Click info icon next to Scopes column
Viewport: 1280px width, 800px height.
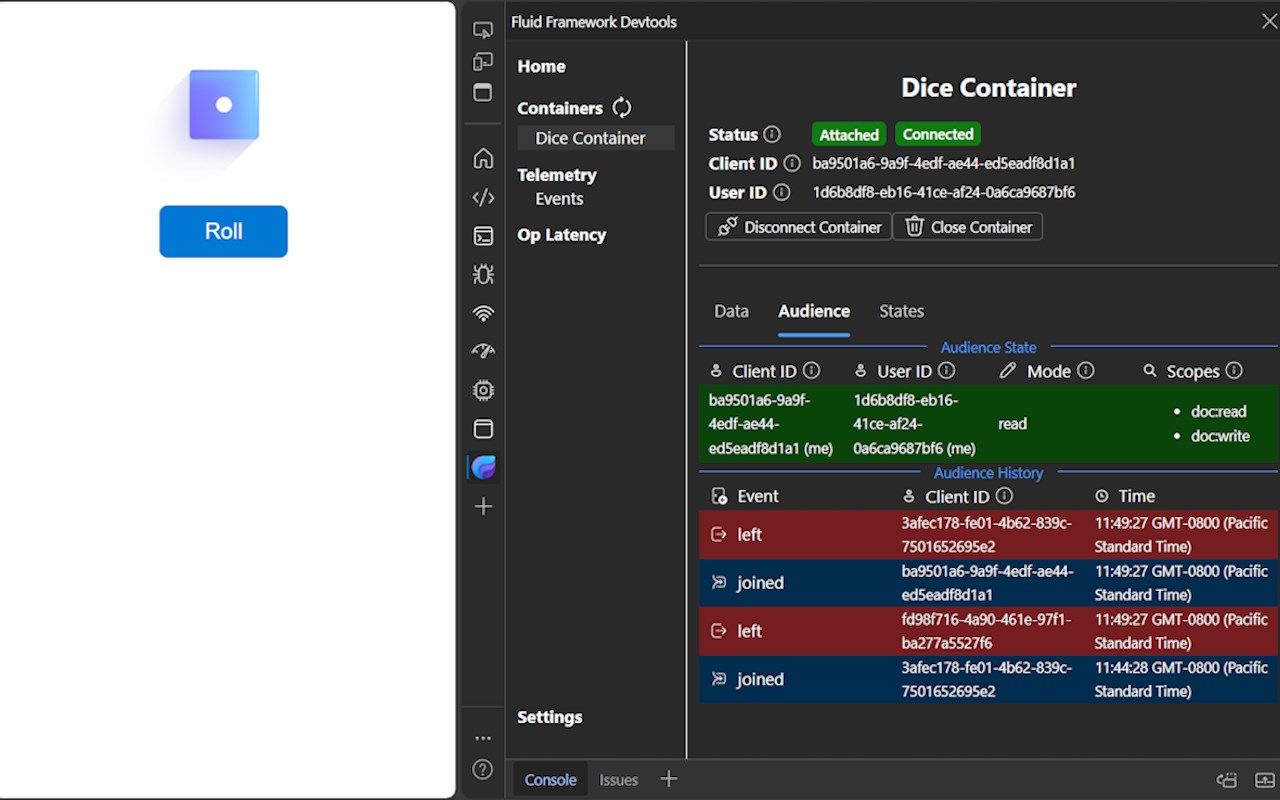click(1234, 371)
